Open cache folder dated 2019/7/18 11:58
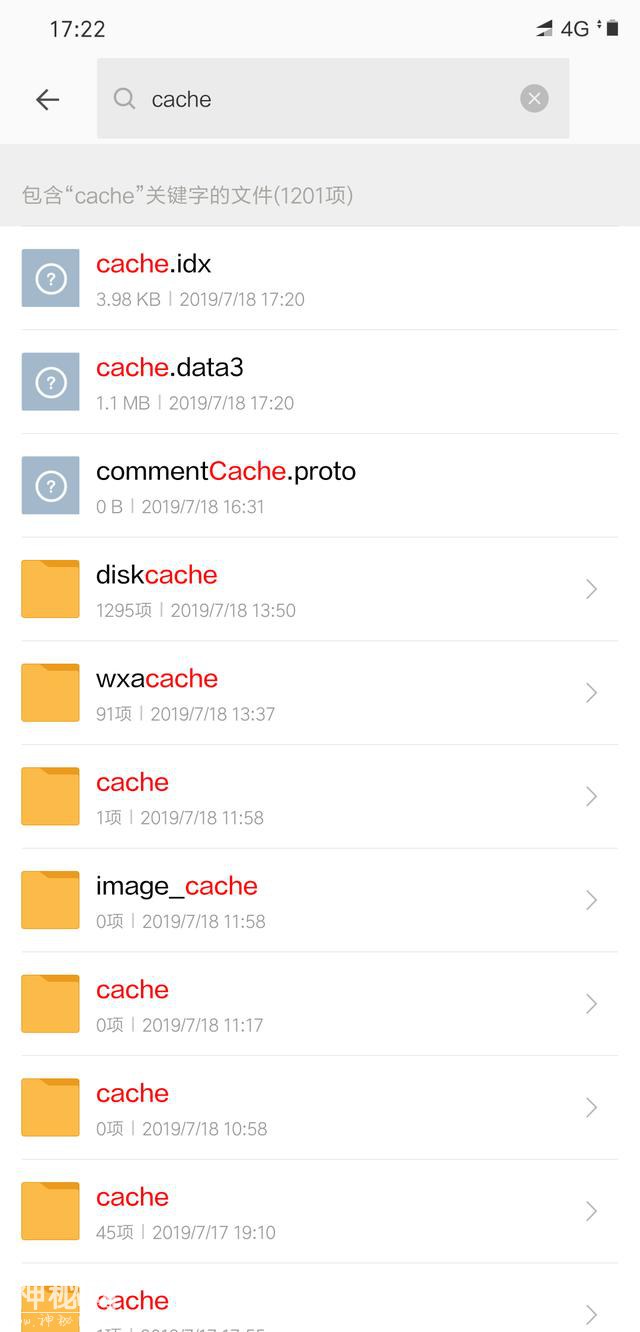The width and height of the screenshot is (640, 1332). [x=320, y=796]
